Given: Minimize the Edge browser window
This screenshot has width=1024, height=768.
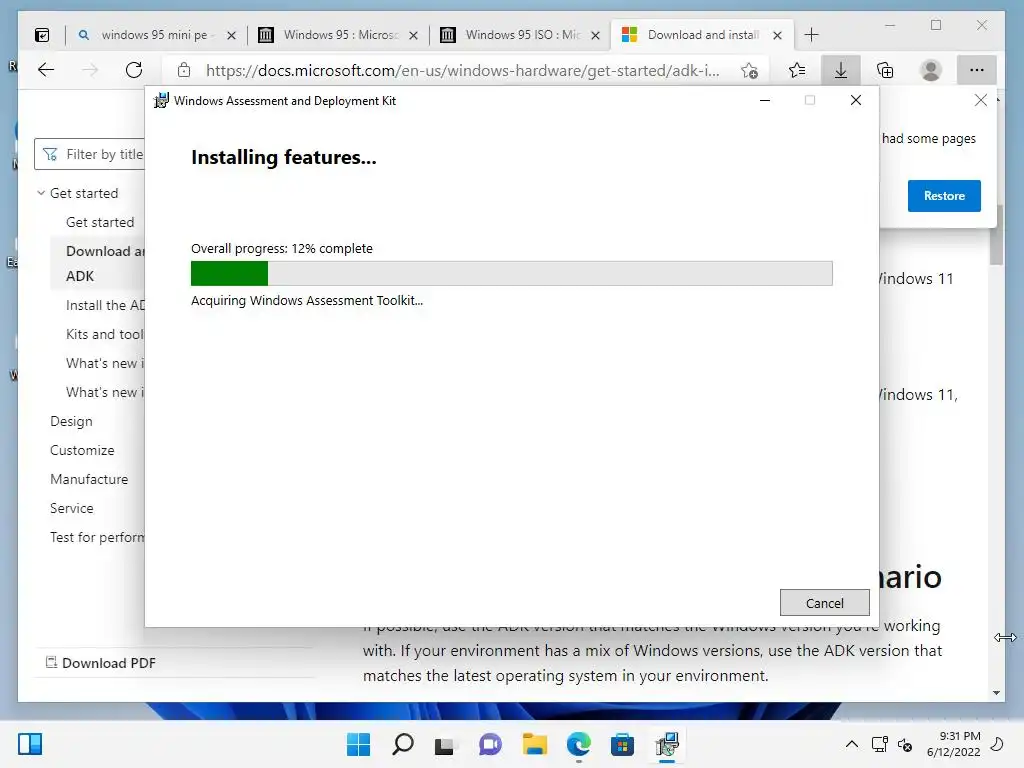Looking at the screenshot, I should (x=890, y=25).
